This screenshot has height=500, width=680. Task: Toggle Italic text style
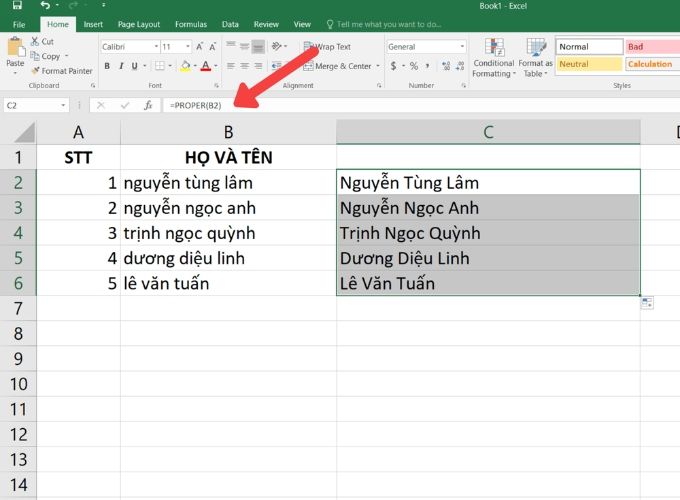click(121, 66)
